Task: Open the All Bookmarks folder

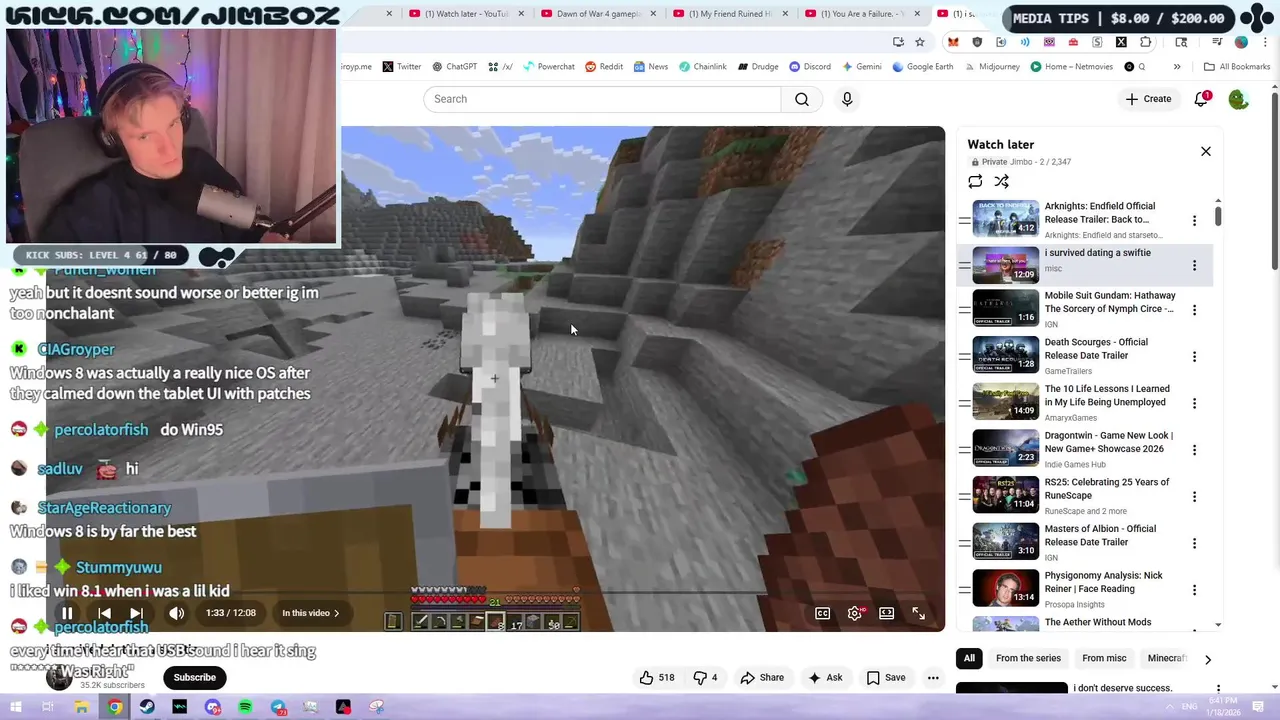Action: click(1237, 67)
